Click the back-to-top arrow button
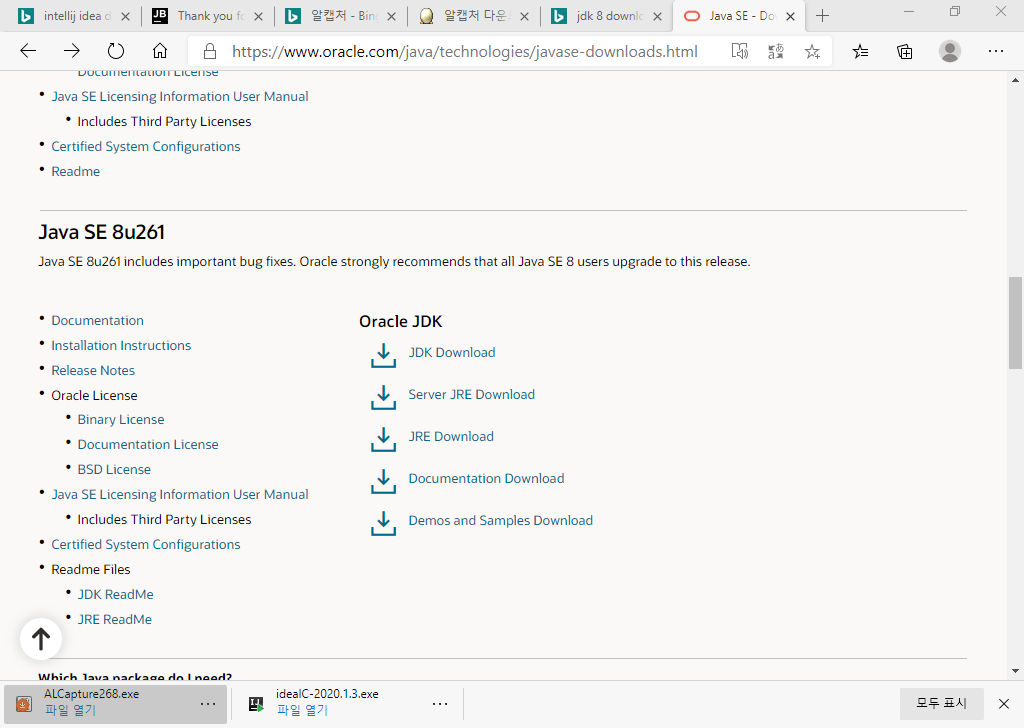This screenshot has height=728, width=1024. tap(41, 639)
